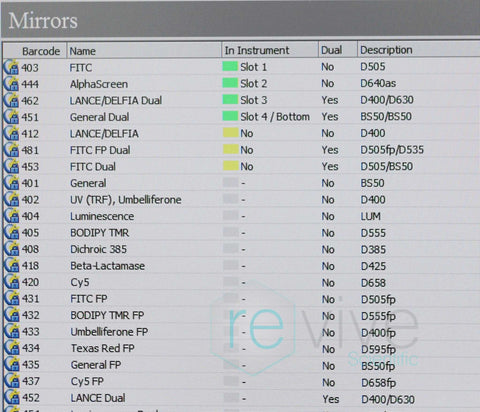Click the mirror icon next to 451
This screenshot has height=412, width=480.
[11, 117]
